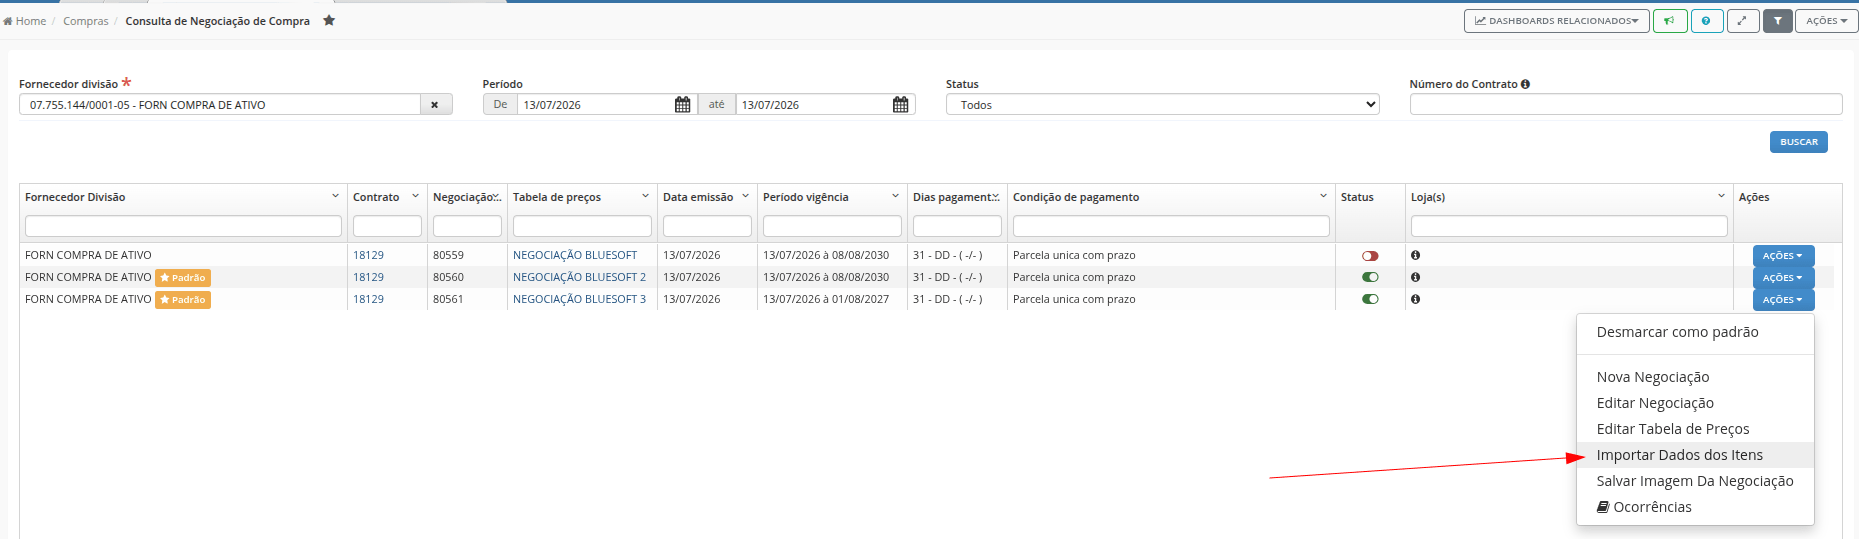
Task: Click Padrão star badge on the 80561 row
Action: pos(183,300)
